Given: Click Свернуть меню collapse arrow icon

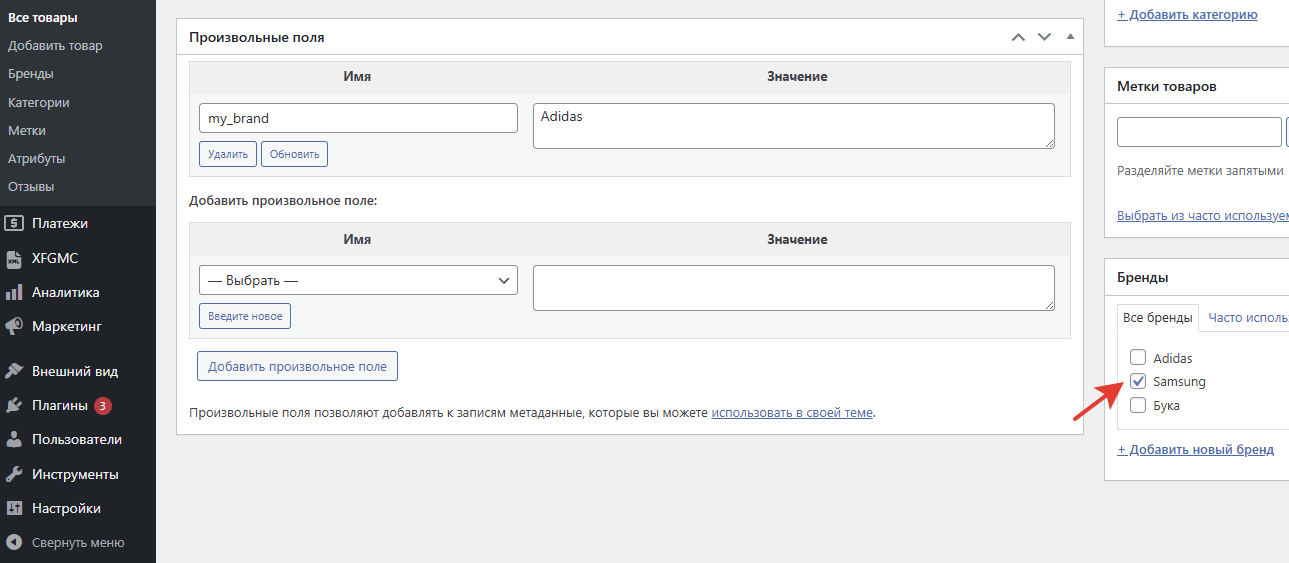Looking at the screenshot, I should [x=14, y=542].
